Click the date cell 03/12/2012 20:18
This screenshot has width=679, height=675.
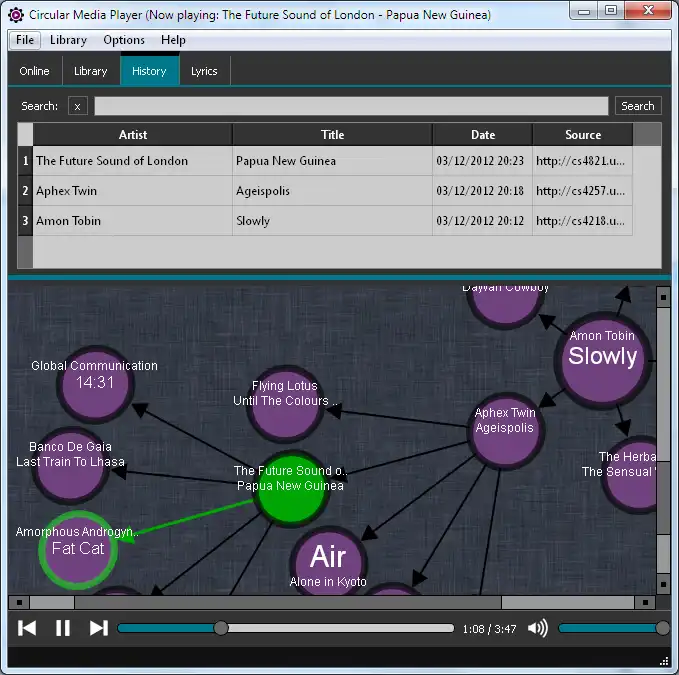click(x=482, y=191)
